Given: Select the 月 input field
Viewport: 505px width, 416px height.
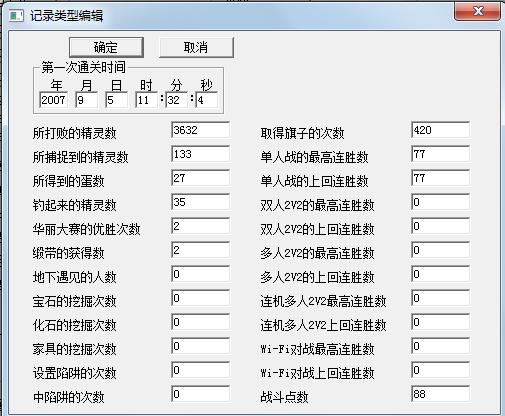Looking at the screenshot, I should (x=87, y=100).
